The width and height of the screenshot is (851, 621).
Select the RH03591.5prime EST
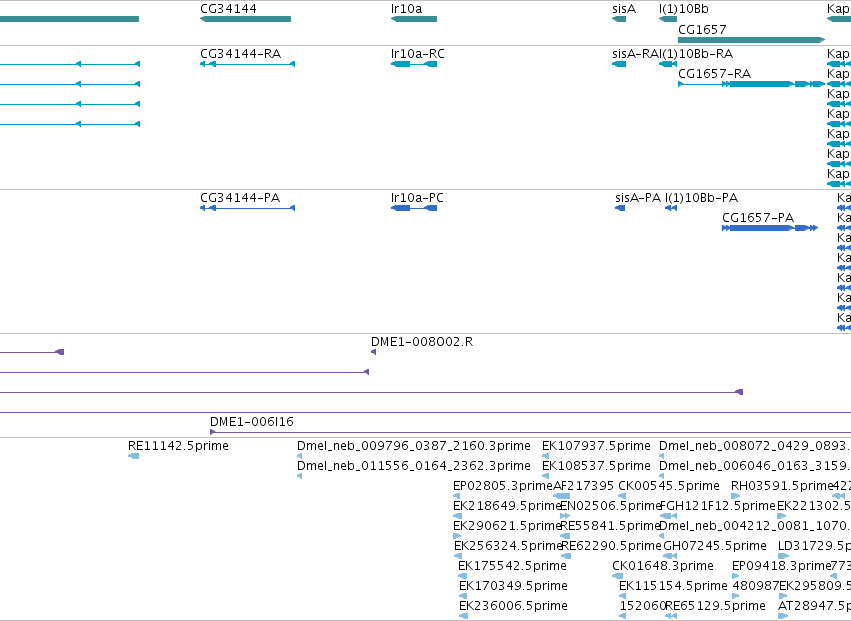click(735, 496)
